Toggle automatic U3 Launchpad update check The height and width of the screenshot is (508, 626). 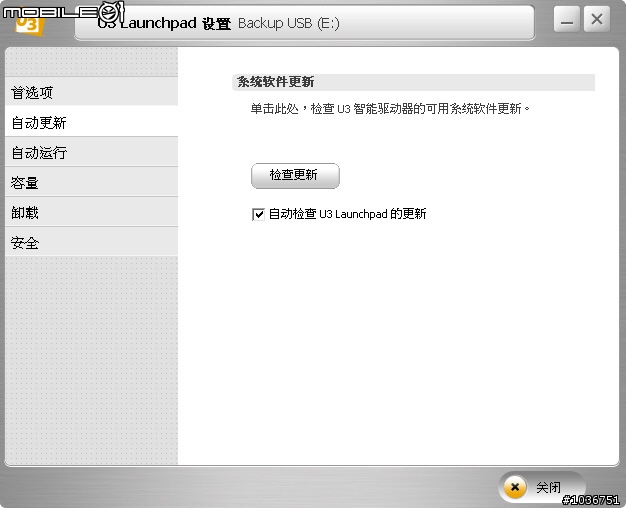pos(258,214)
